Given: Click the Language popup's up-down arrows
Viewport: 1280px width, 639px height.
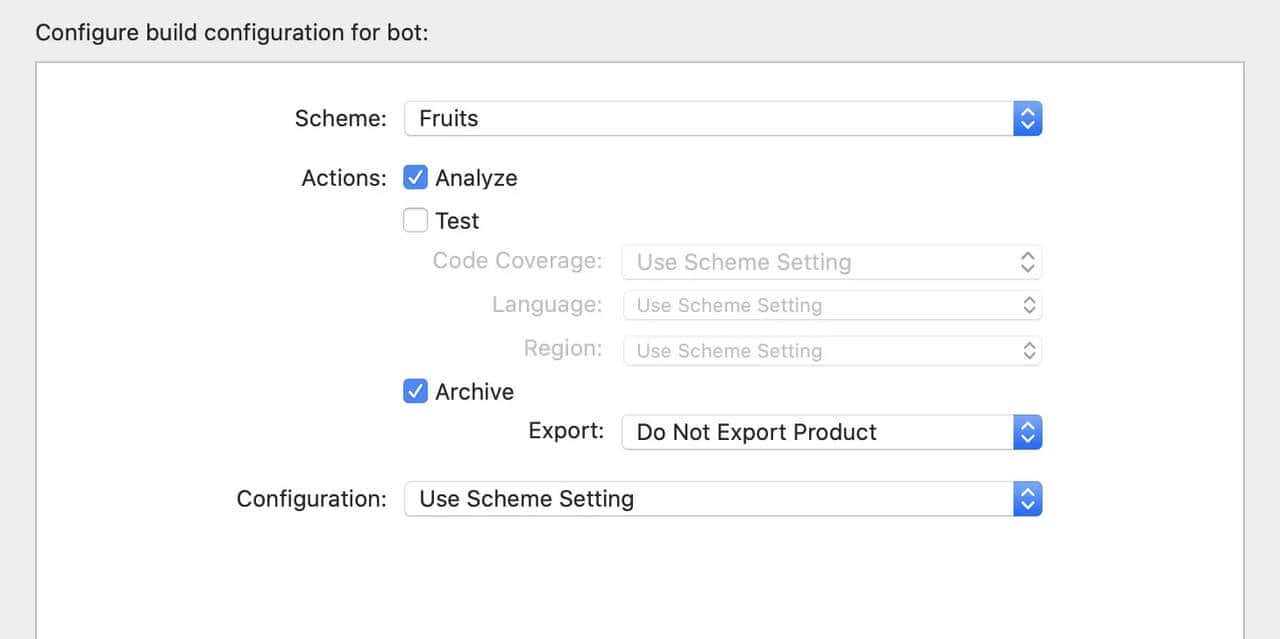Looking at the screenshot, I should (x=1028, y=305).
